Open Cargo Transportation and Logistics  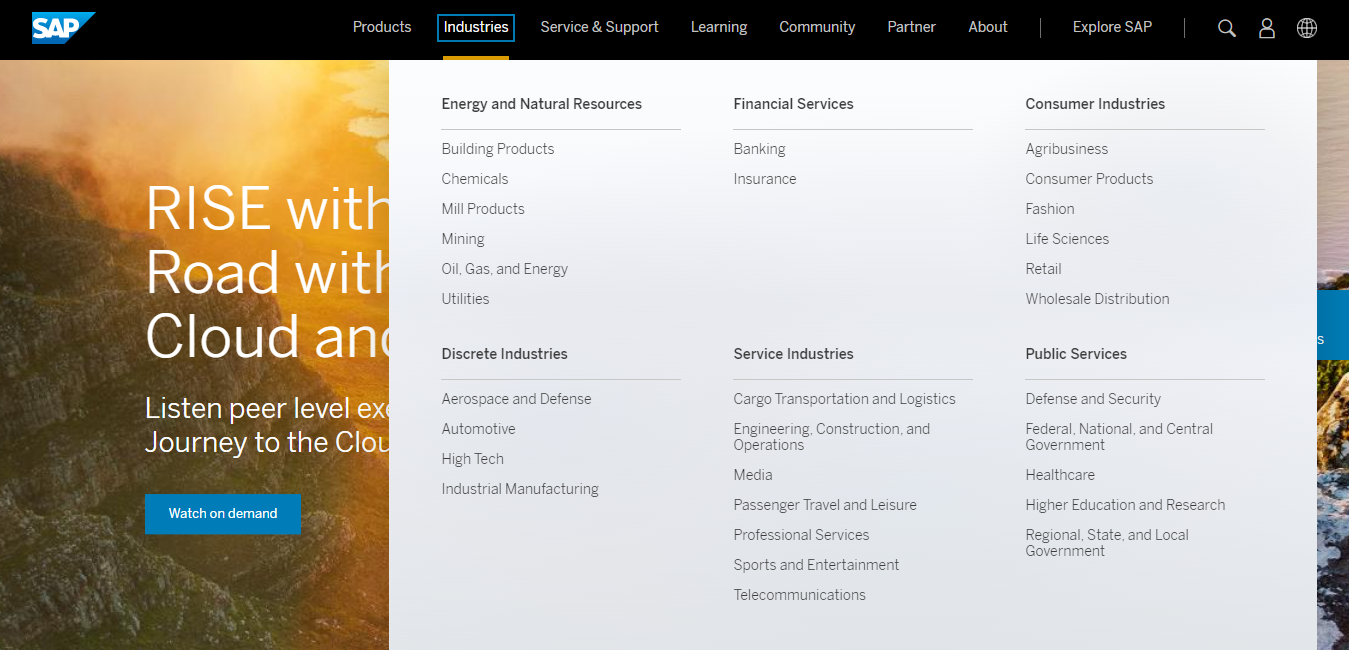844,399
